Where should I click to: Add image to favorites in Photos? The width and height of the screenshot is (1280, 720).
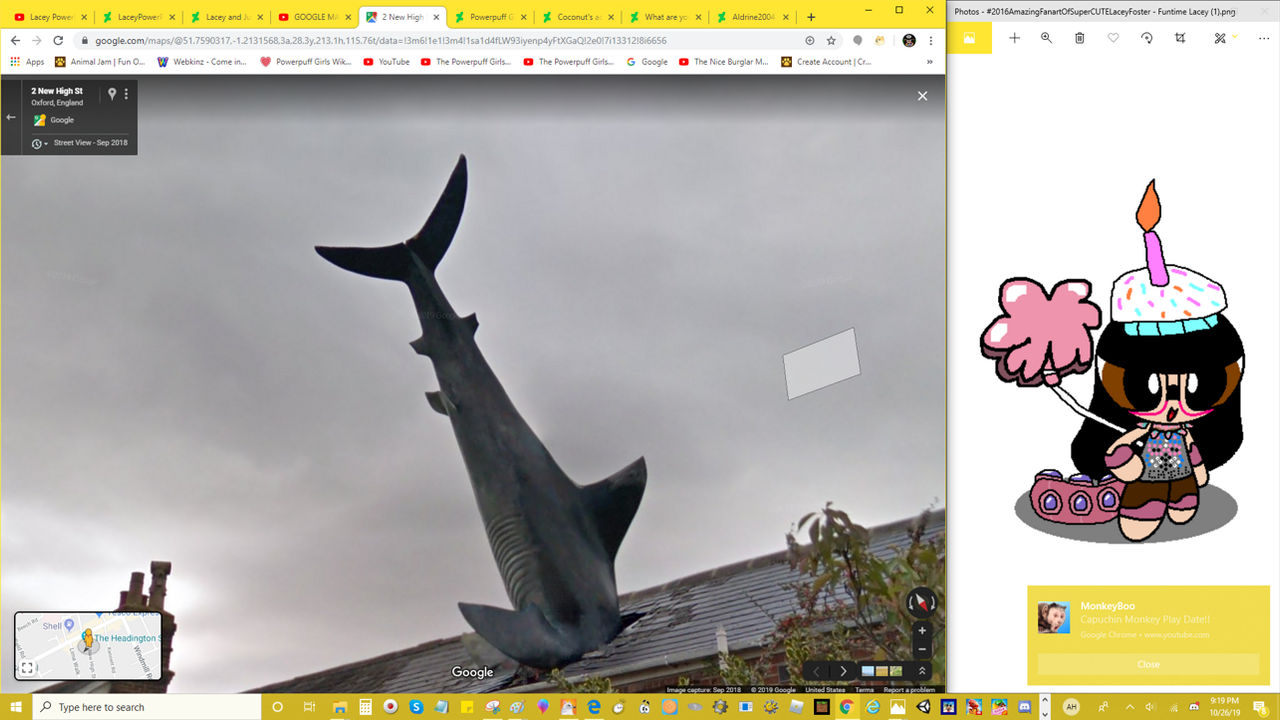tap(1113, 38)
